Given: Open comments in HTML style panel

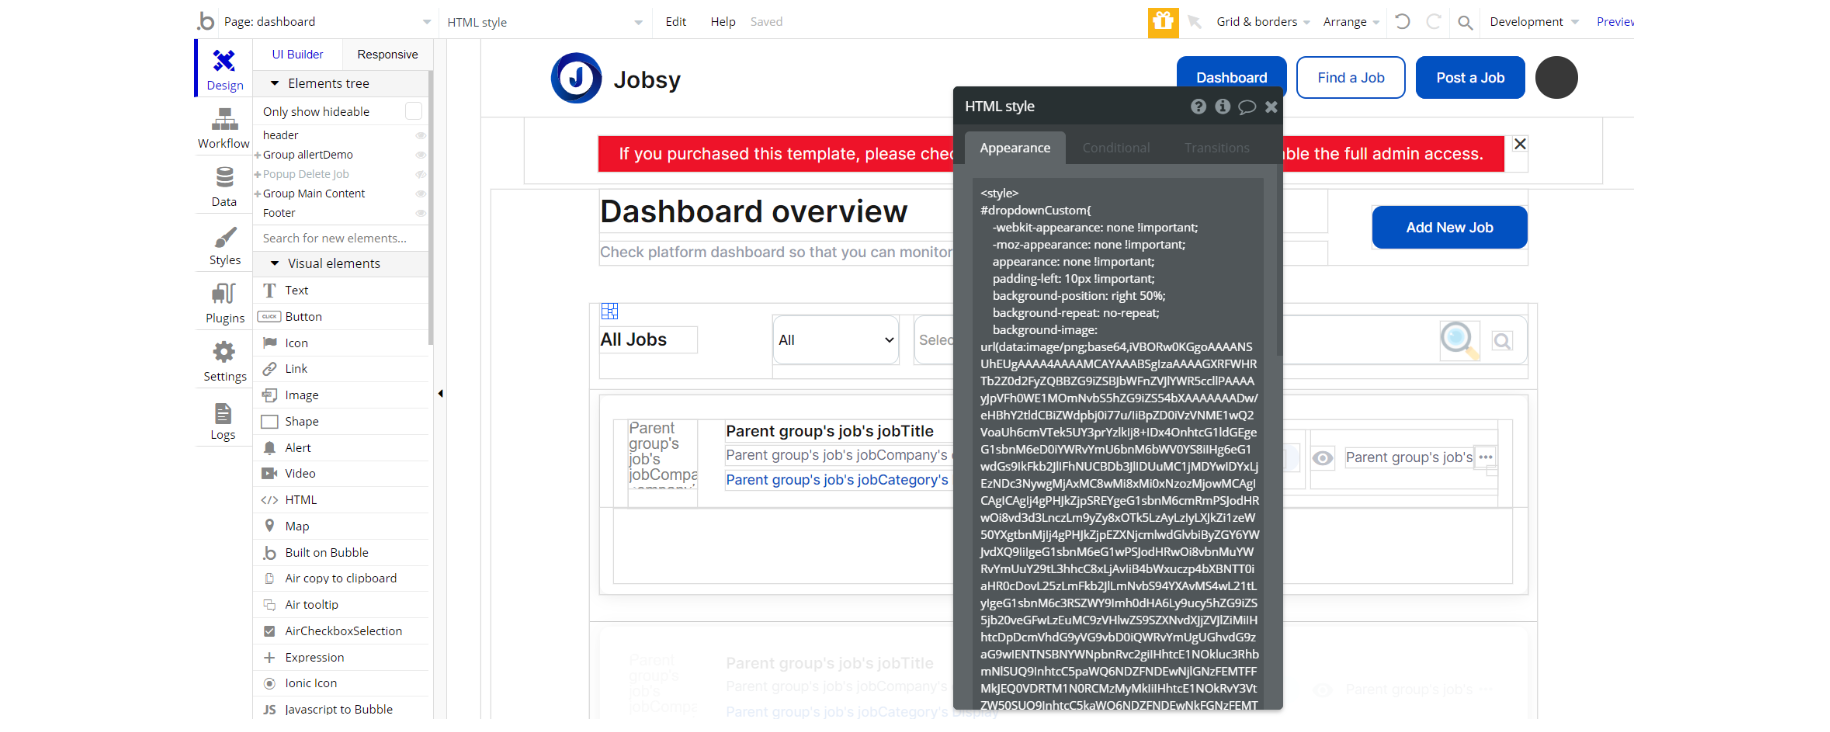Looking at the screenshot, I should [x=1247, y=107].
